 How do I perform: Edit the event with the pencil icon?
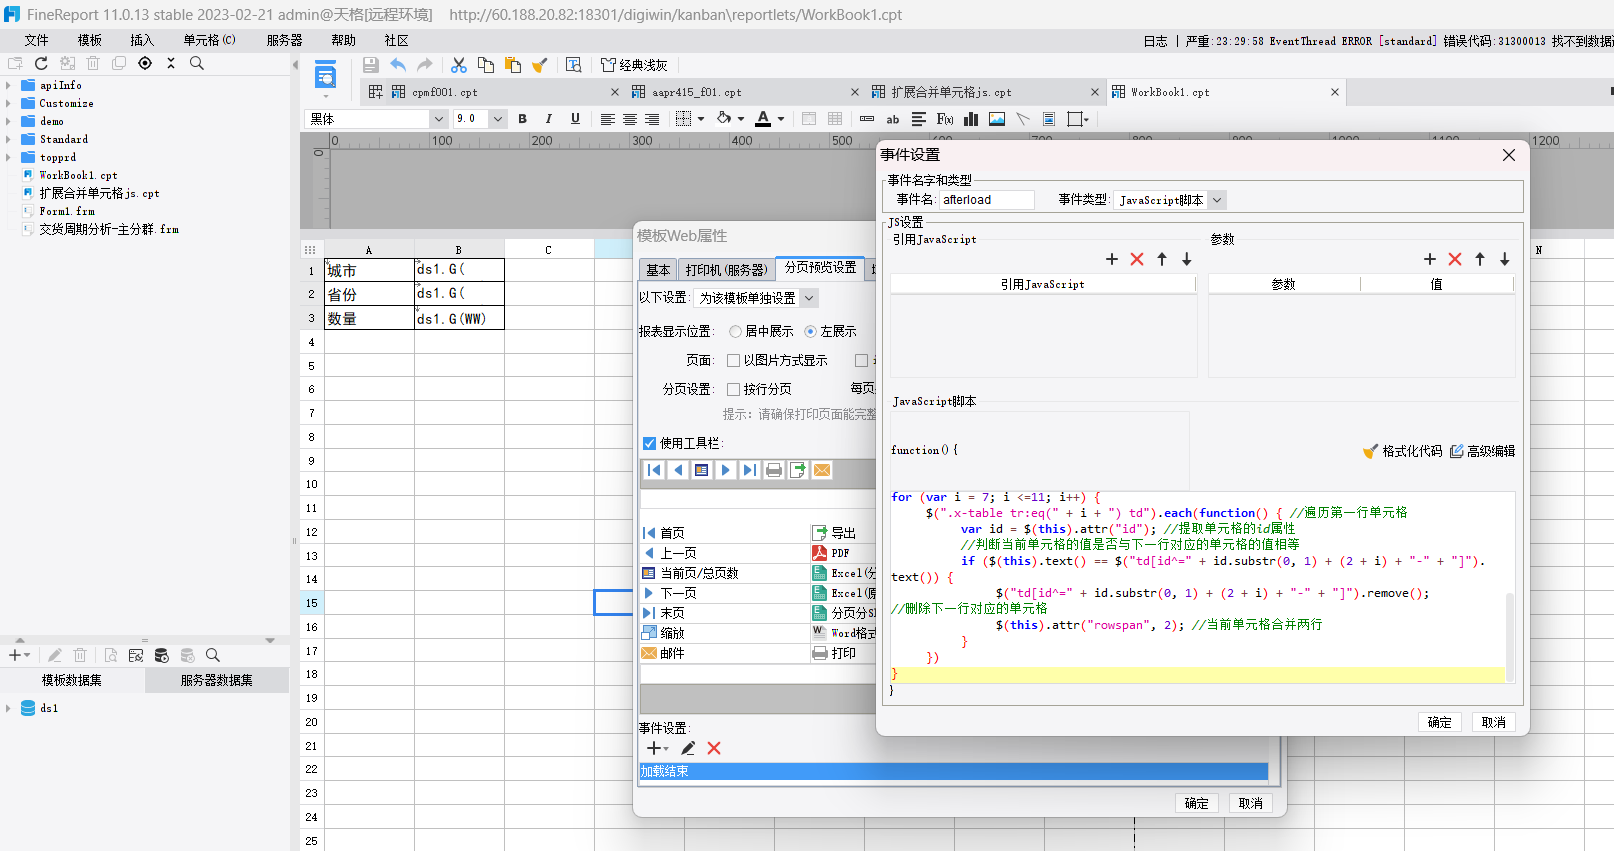688,748
